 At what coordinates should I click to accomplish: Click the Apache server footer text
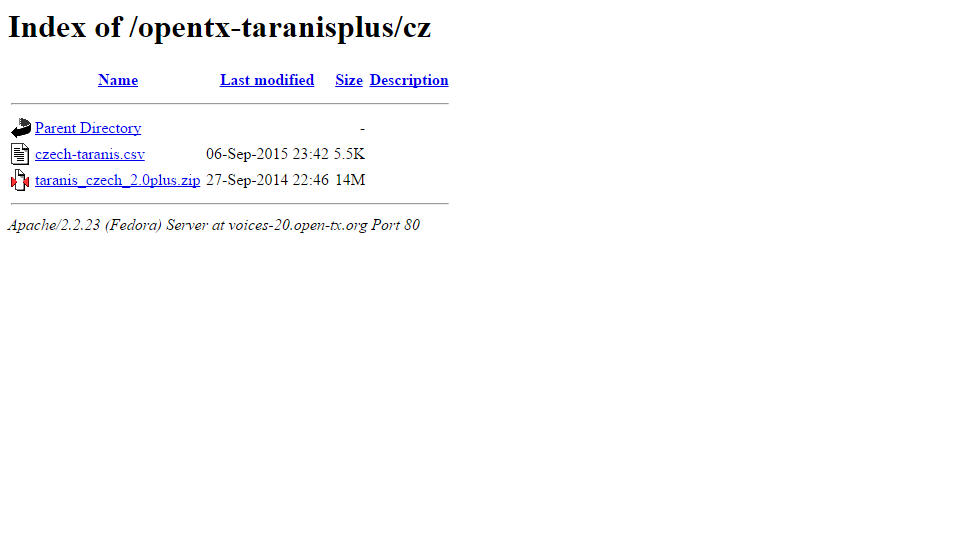click(x=214, y=225)
